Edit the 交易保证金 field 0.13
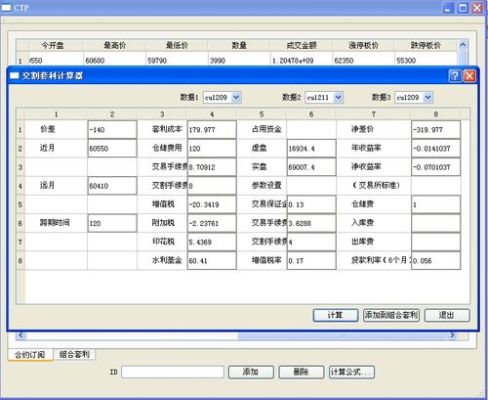The image size is (488, 400). pos(311,204)
